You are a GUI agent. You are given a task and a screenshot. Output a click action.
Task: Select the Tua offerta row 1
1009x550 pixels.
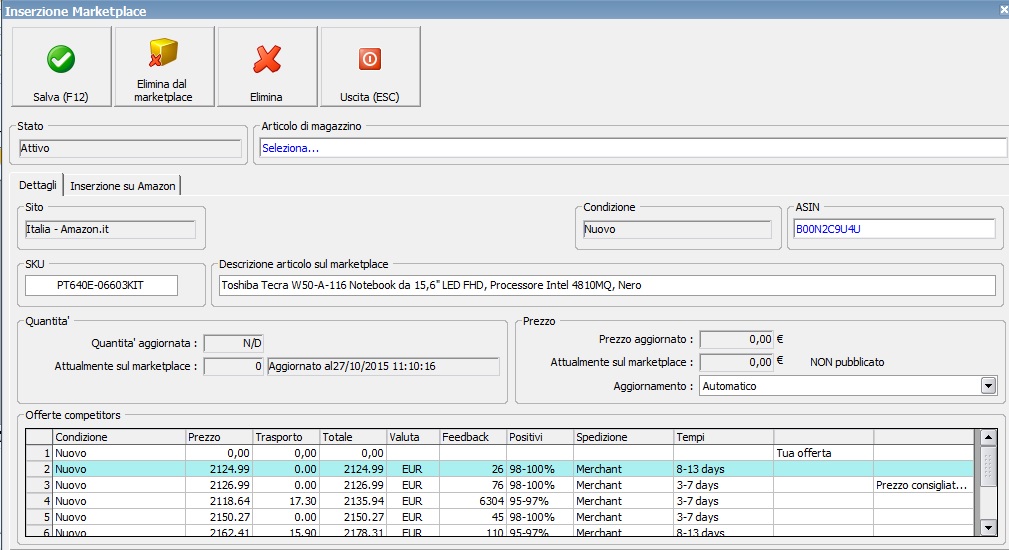tap(500, 453)
